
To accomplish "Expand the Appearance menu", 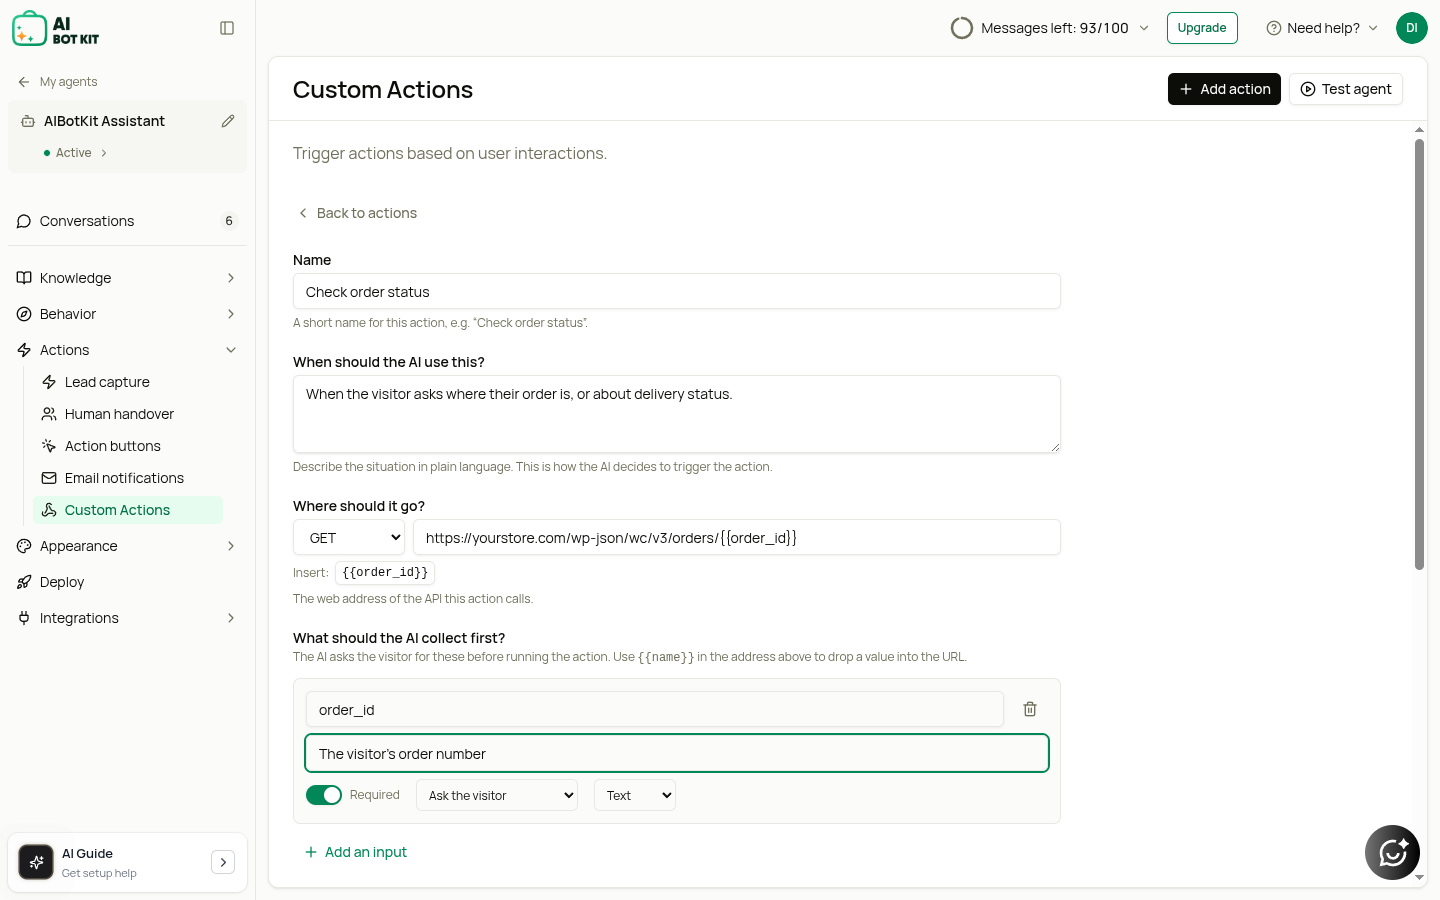I will (x=127, y=546).
